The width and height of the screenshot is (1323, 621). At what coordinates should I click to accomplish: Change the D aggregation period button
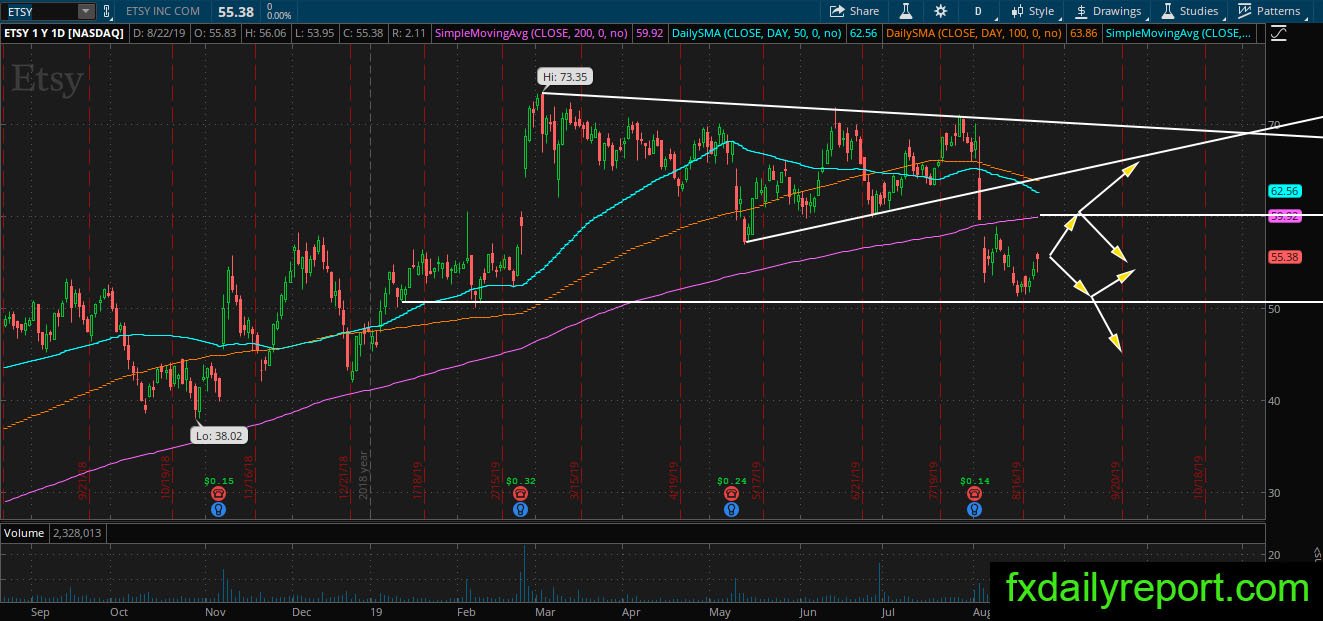pyautogui.click(x=978, y=11)
